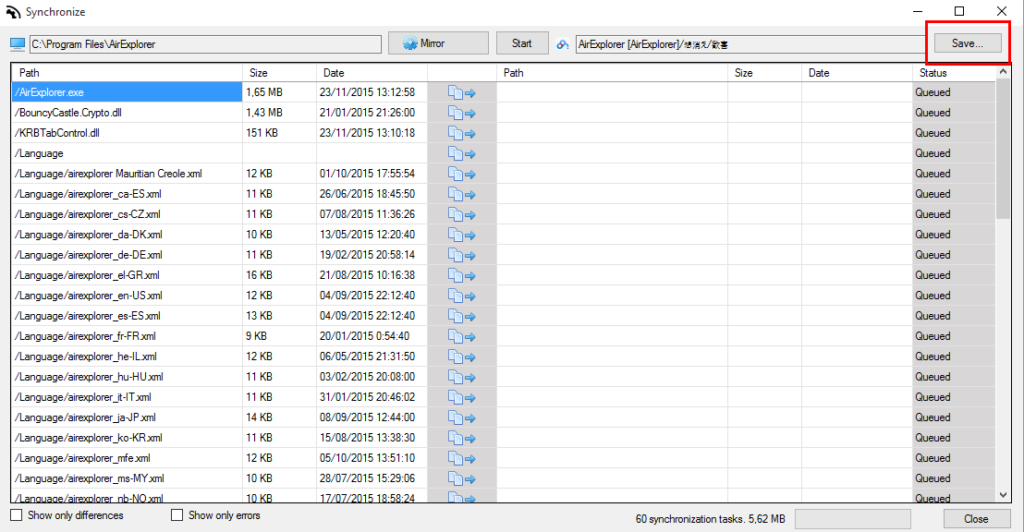Click the copy icon for airexplorer Mauritian Creole.xml
This screenshot has height=532, width=1024.
(462, 174)
